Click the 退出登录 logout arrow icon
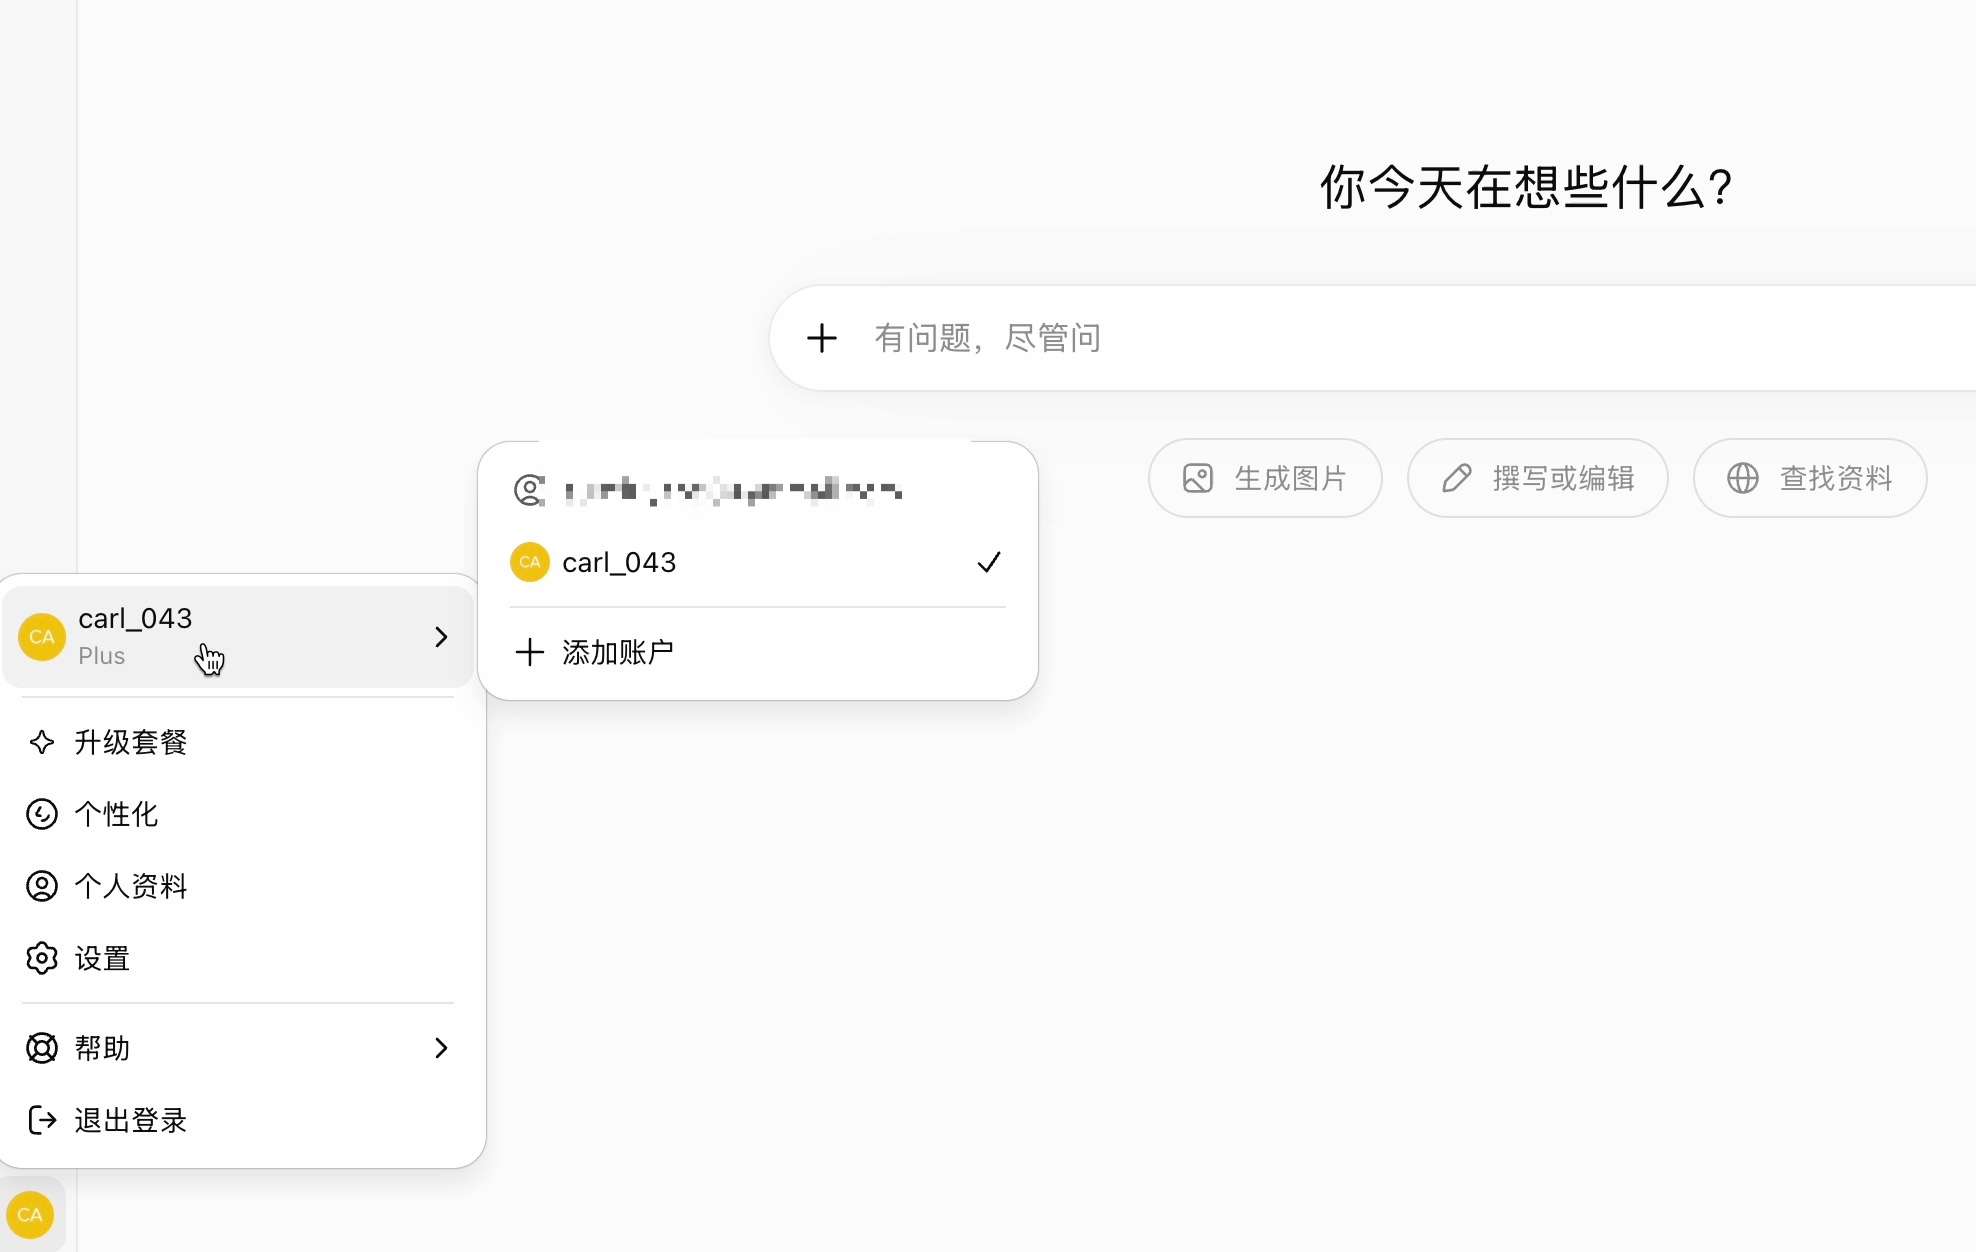Viewport: 1976px width, 1252px height. point(42,1120)
